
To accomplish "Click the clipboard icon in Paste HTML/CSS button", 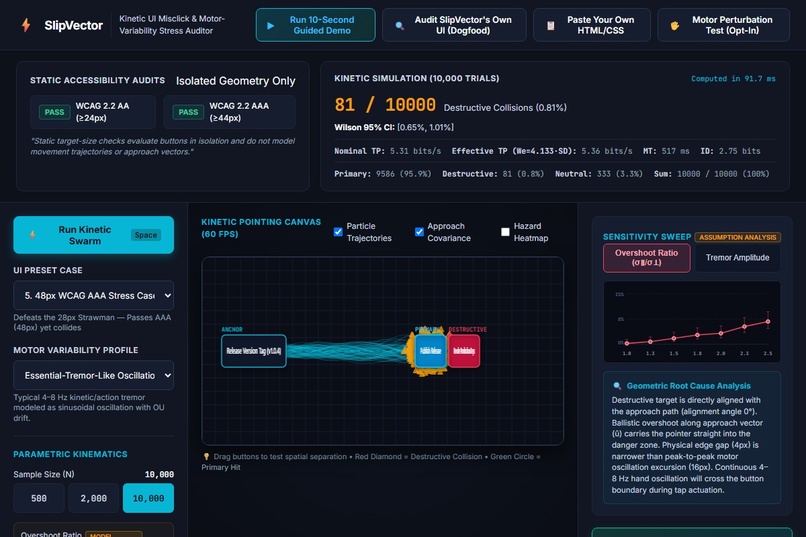I will 551,25.
